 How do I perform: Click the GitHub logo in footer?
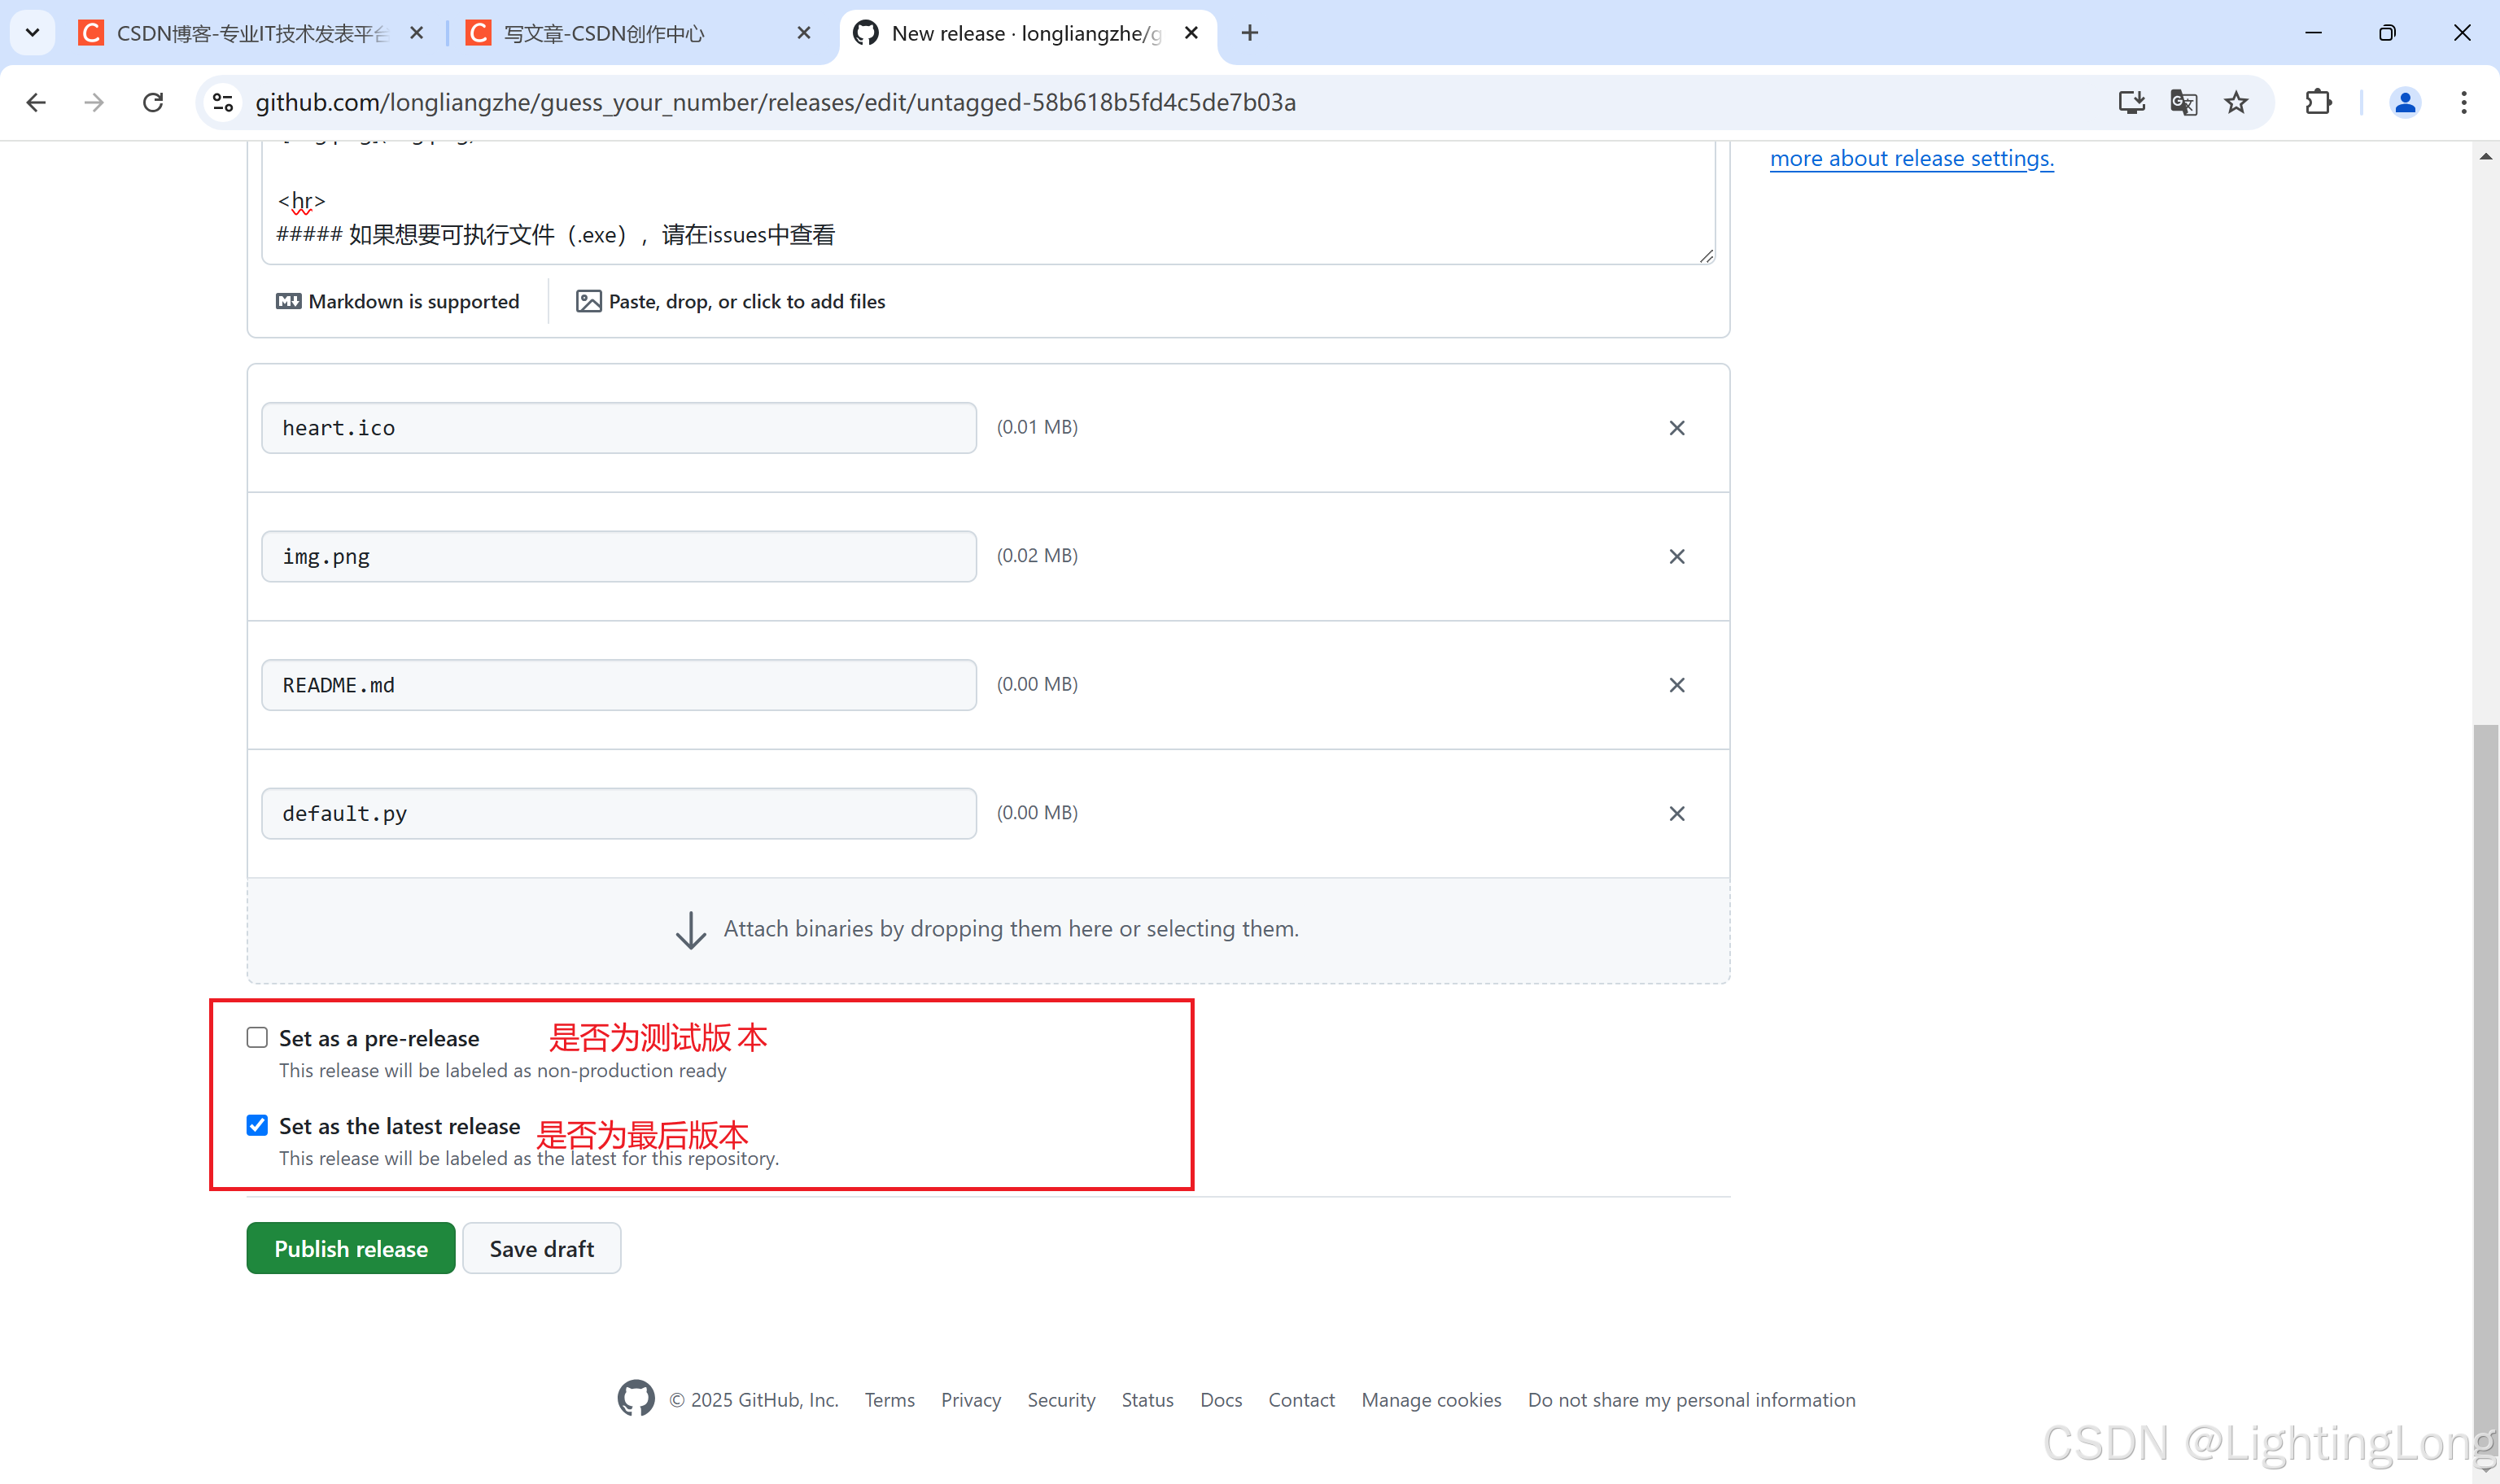point(635,1398)
